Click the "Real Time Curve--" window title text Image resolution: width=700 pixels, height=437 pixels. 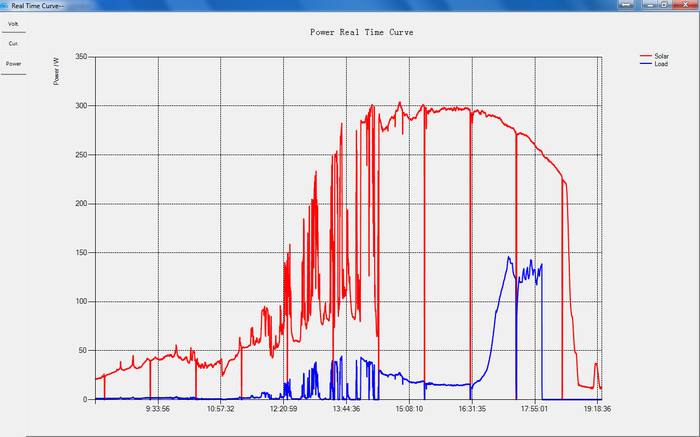40,5
